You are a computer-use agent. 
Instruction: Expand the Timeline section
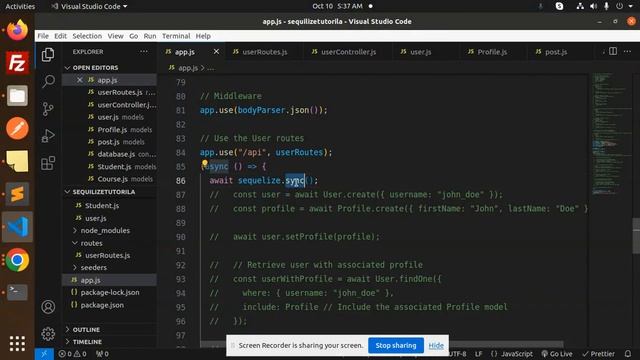pyautogui.click(x=87, y=342)
